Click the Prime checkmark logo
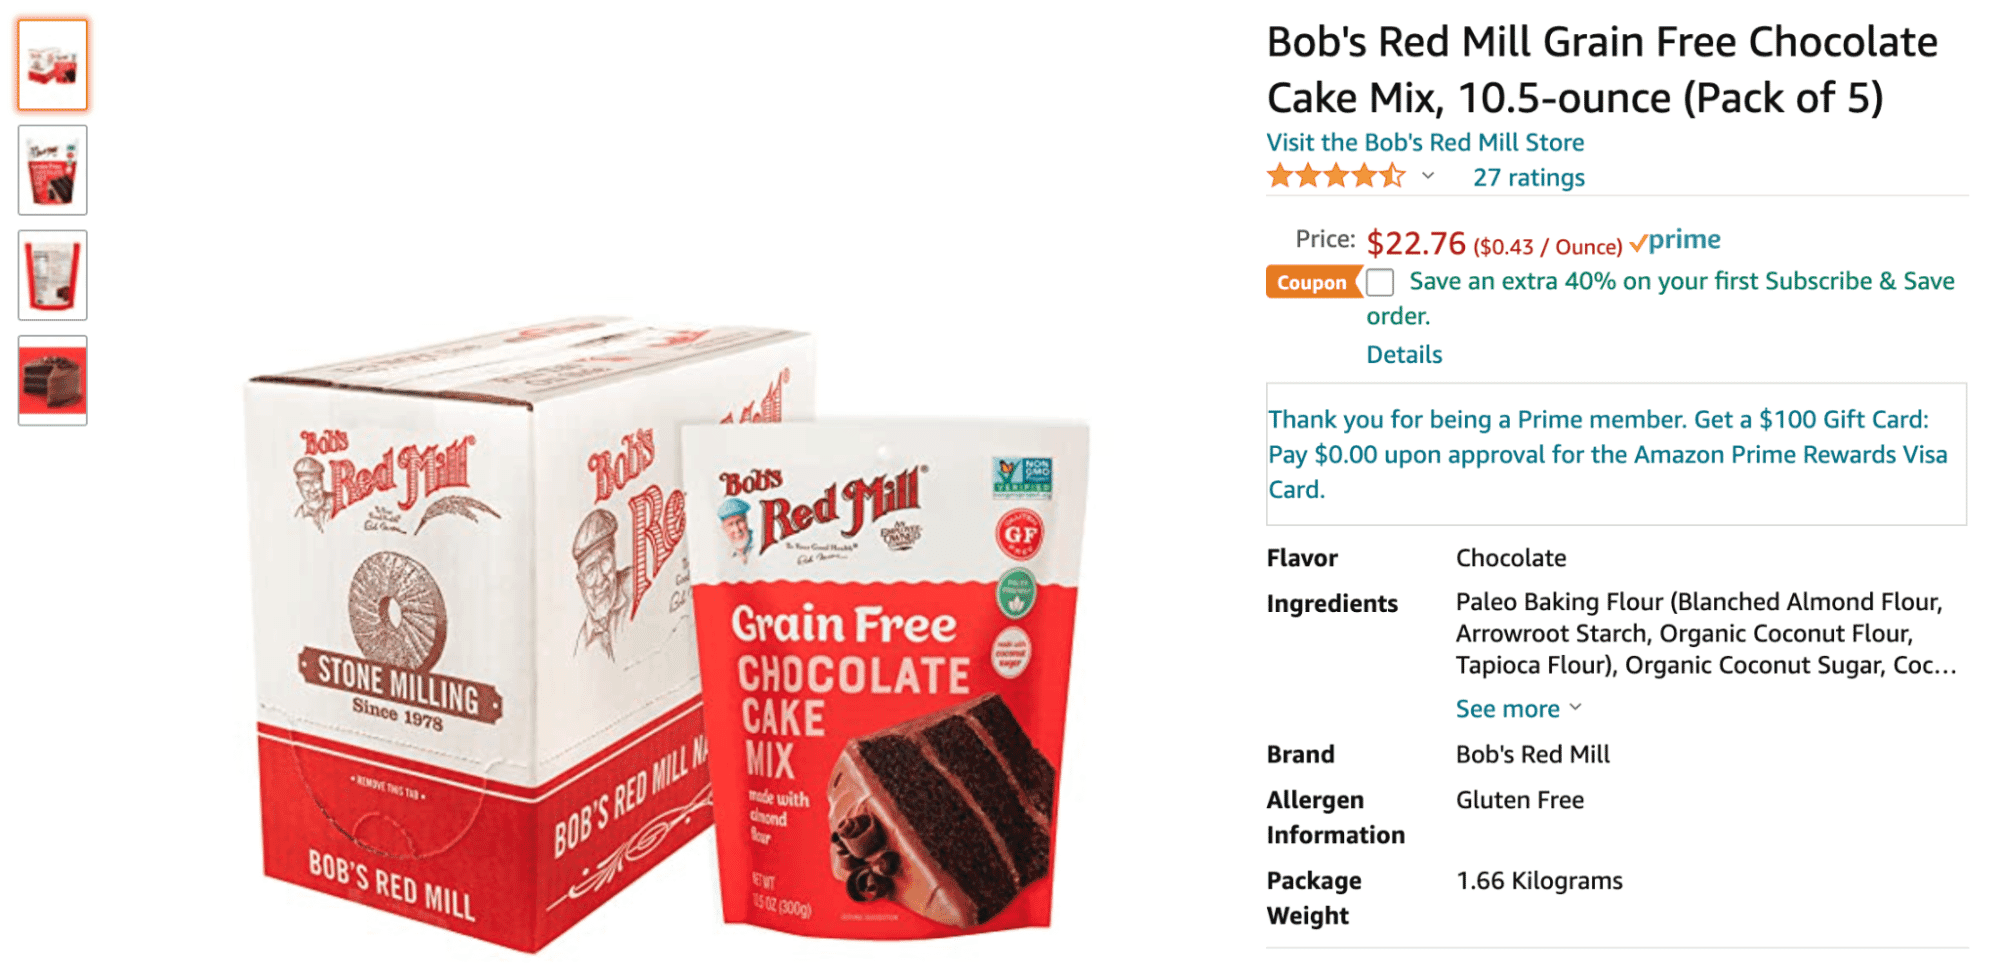 click(x=1675, y=241)
